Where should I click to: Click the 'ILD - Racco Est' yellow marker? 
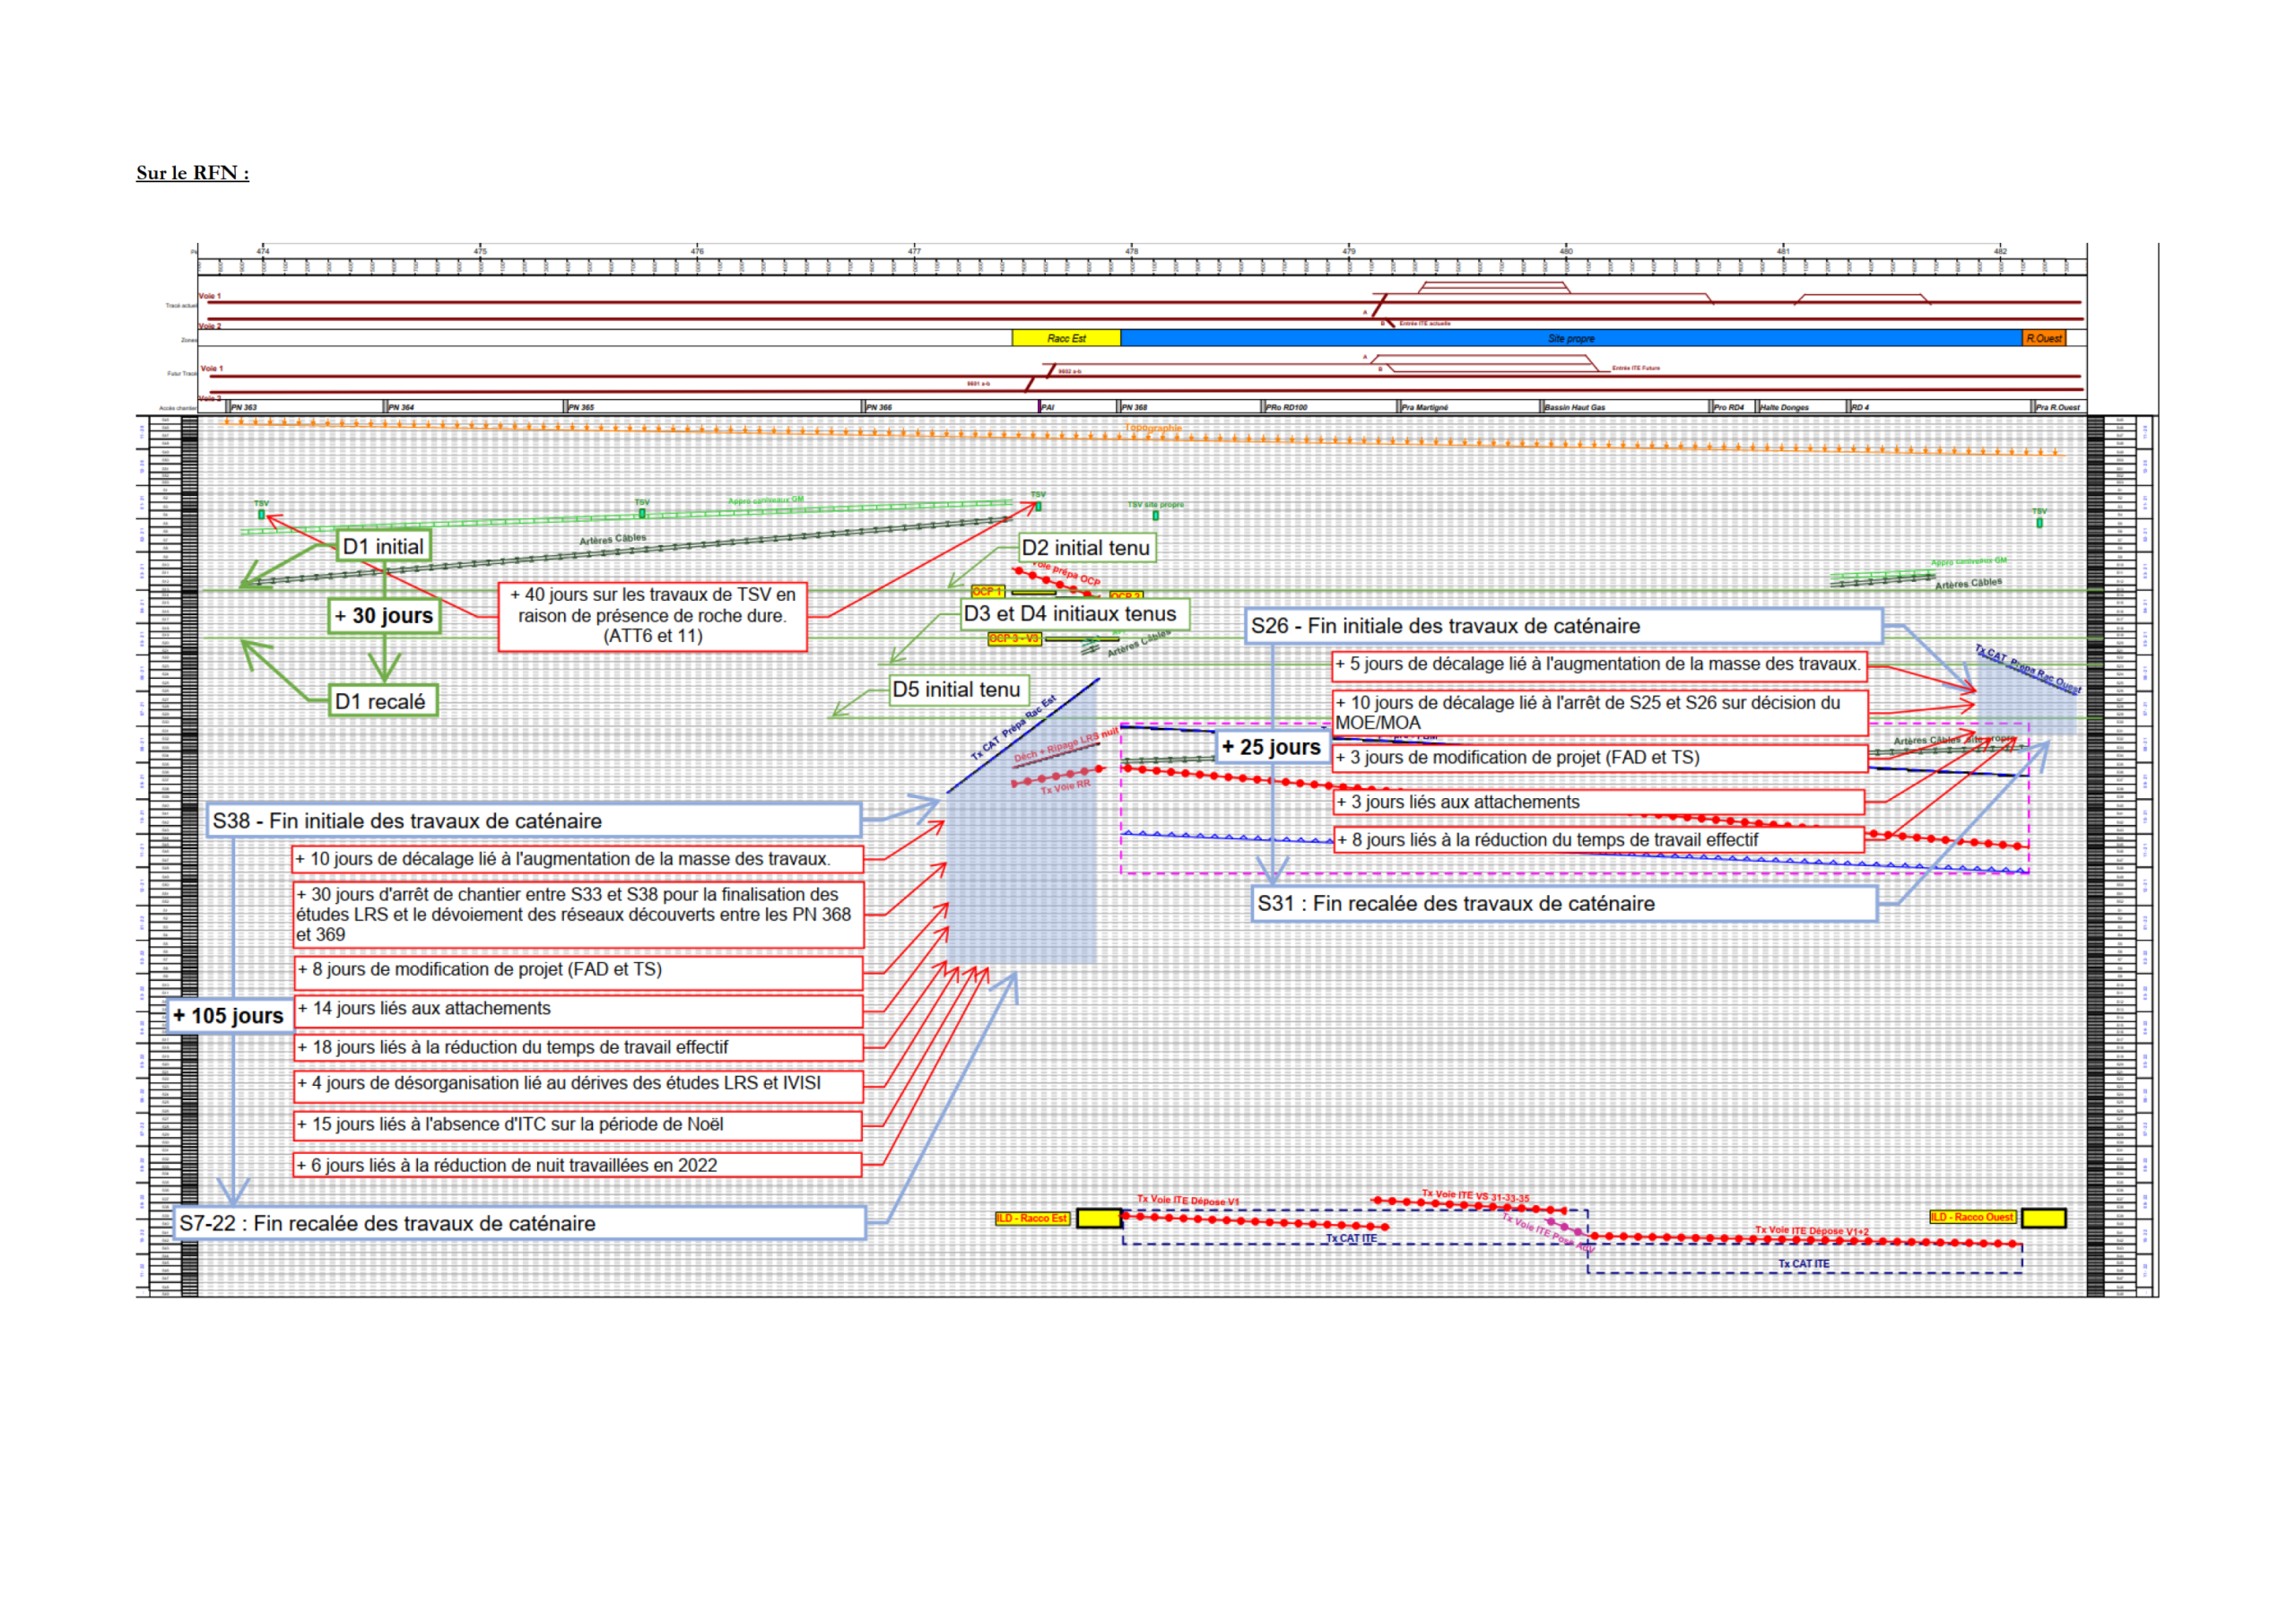pyautogui.click(x=1032, y=1218)
